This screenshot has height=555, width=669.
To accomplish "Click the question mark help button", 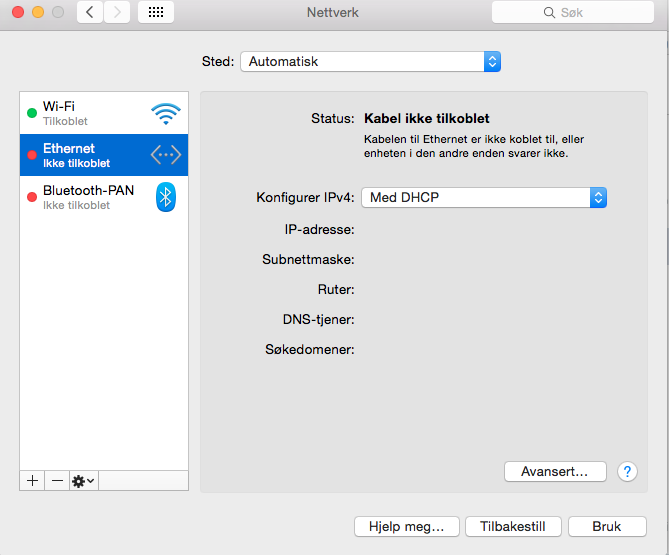I will [627, 471].
